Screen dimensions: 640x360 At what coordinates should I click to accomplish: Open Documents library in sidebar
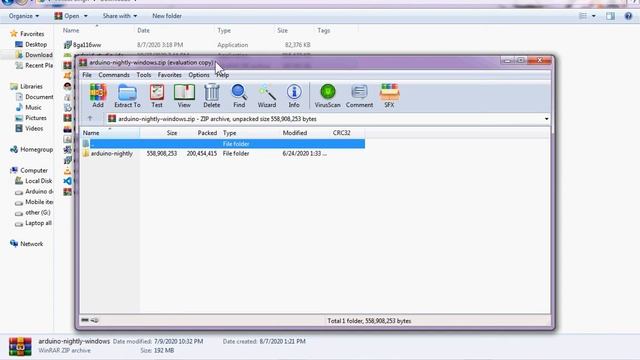click(x=34, y=97)
